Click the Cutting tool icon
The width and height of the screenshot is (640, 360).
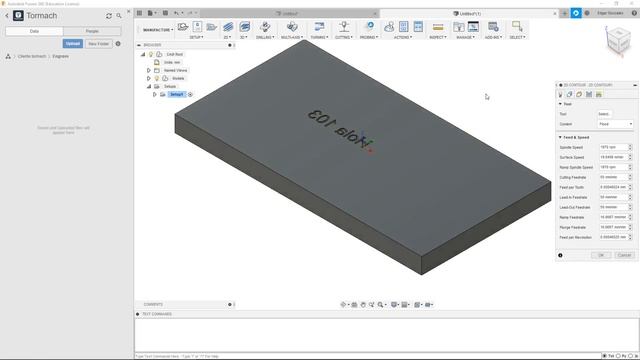pyautogui.click(x=344, y=27)
